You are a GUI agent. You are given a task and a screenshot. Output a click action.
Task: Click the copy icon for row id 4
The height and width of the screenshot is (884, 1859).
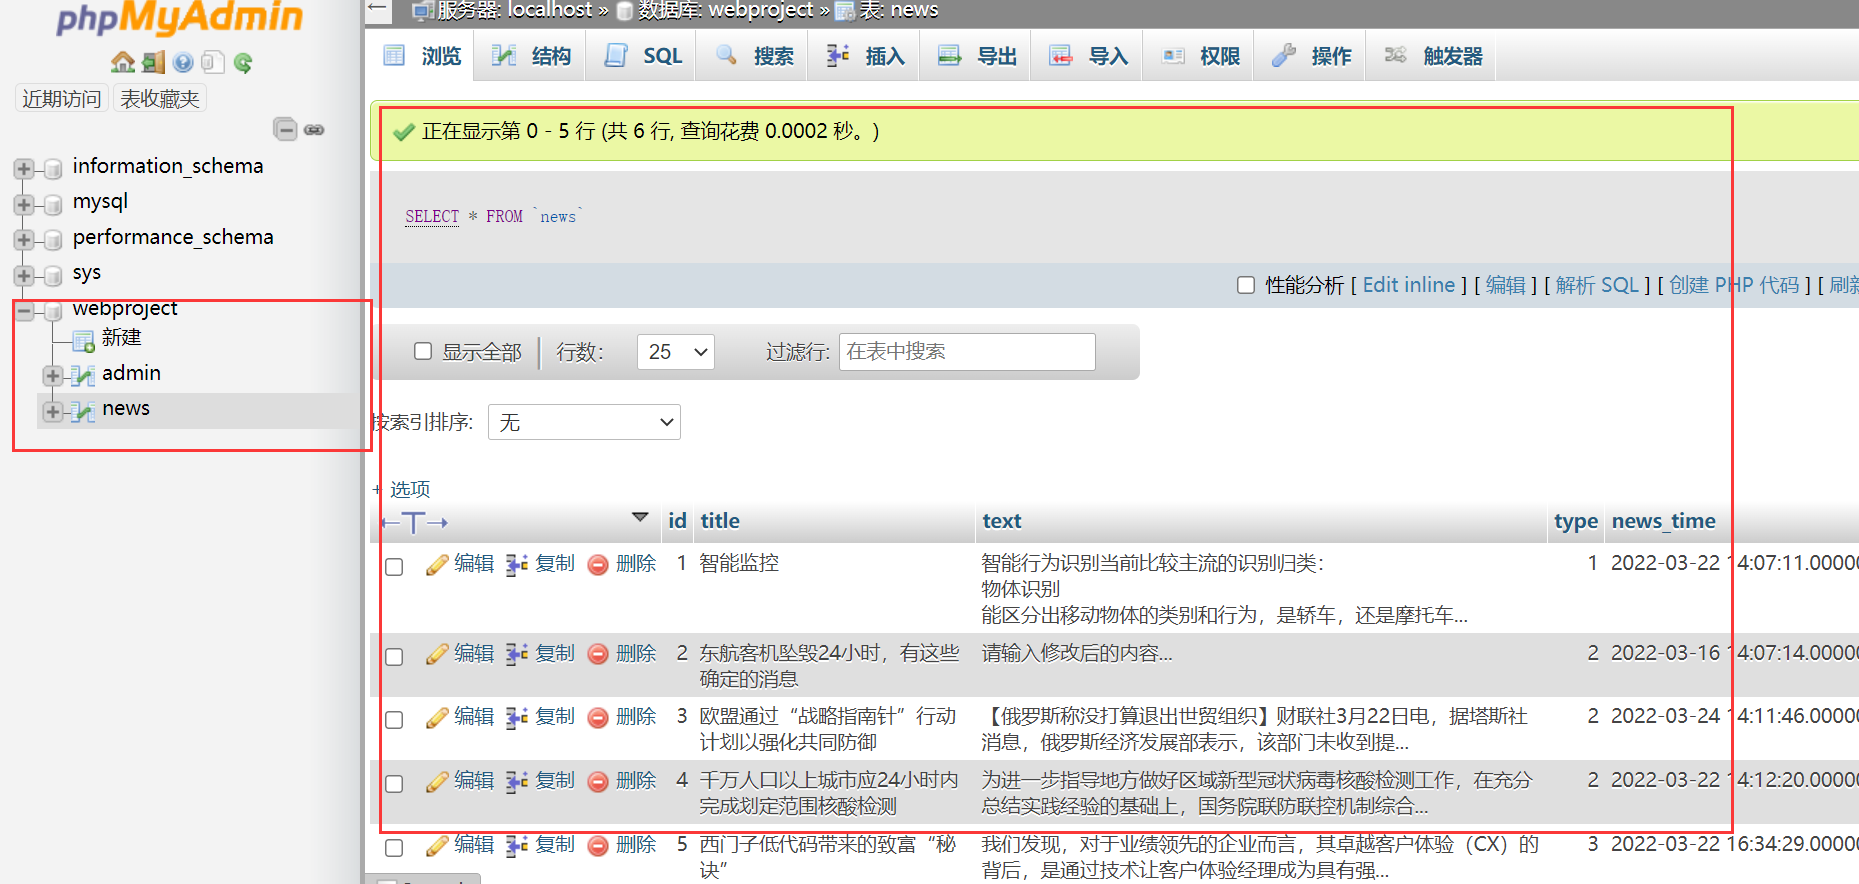coord(516,782)
